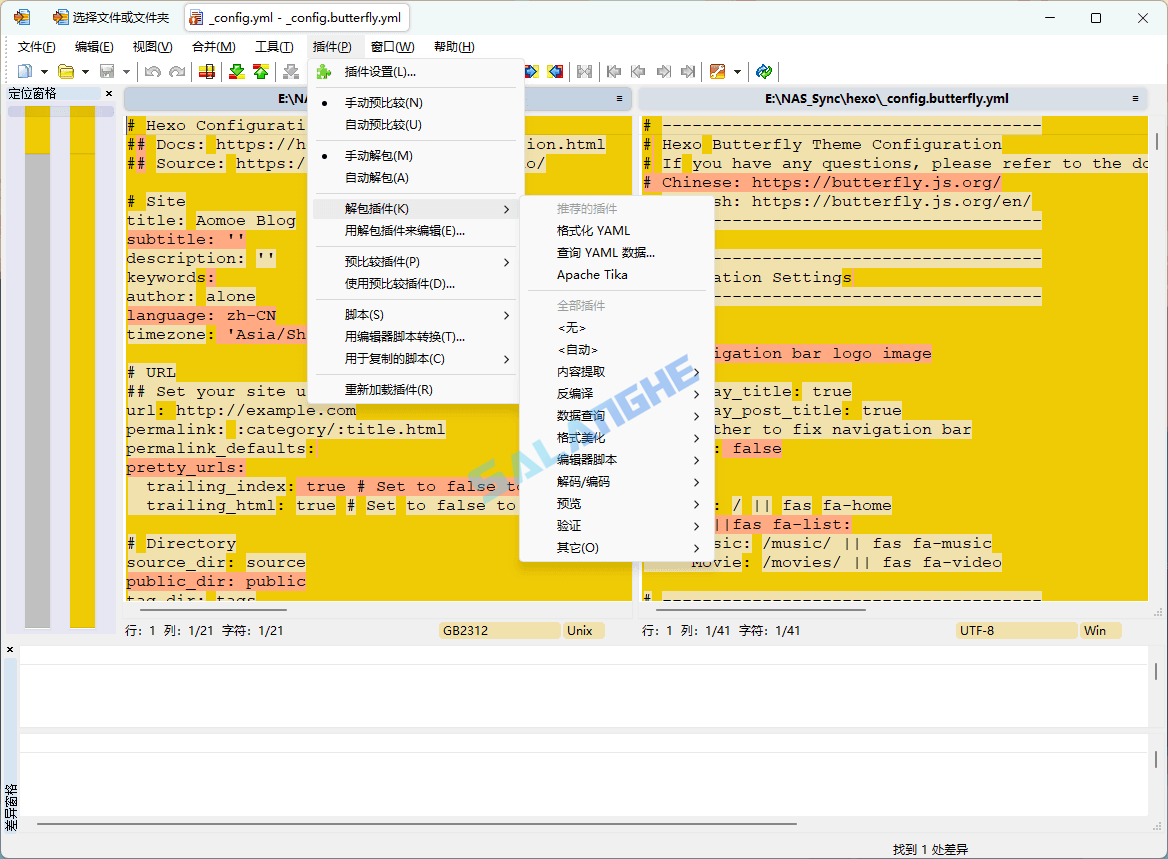This screenshot has width=1168, height=859.
Task: Jump to previous difference with green up-arrow icon
Action: tap(262, 71)
